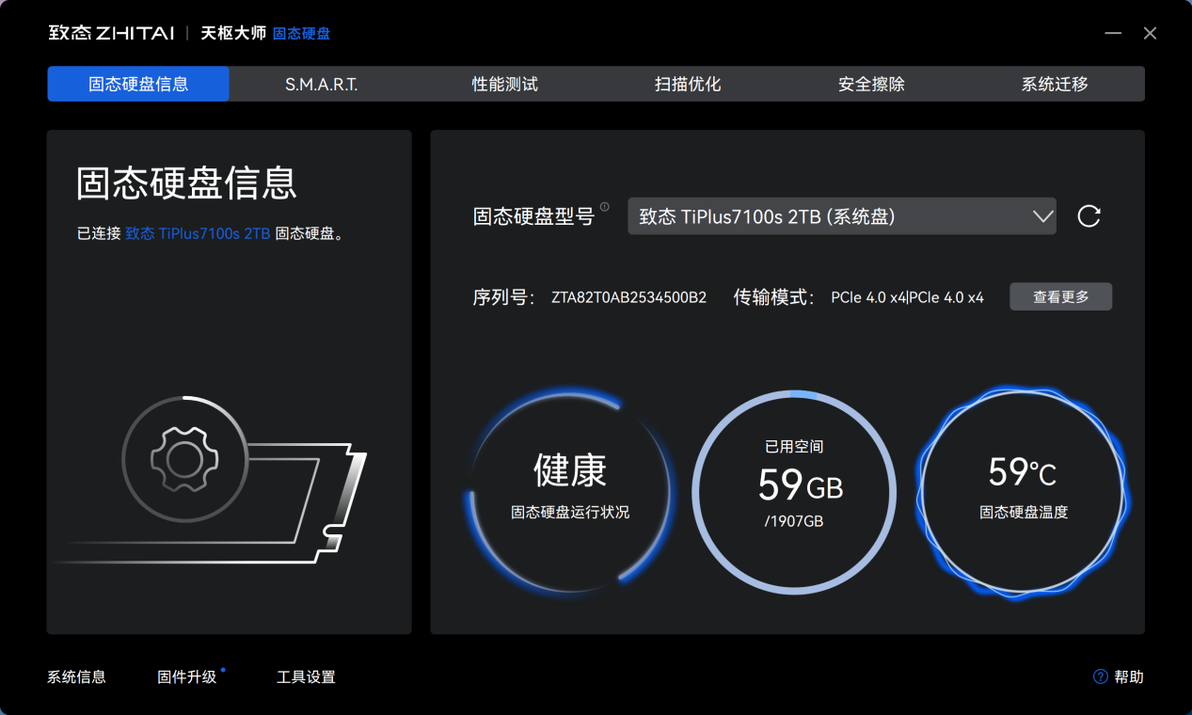The width and height of the screenshot is (1192, 715).
Task: Switch to the 固态硬盘信息 tab
Action: (138, 84)
